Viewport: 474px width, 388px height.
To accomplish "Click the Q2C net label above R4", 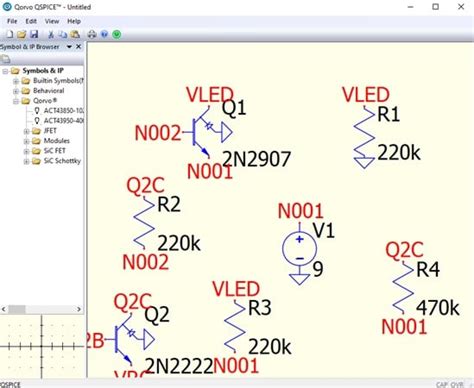I will click(x=404, y=250).
